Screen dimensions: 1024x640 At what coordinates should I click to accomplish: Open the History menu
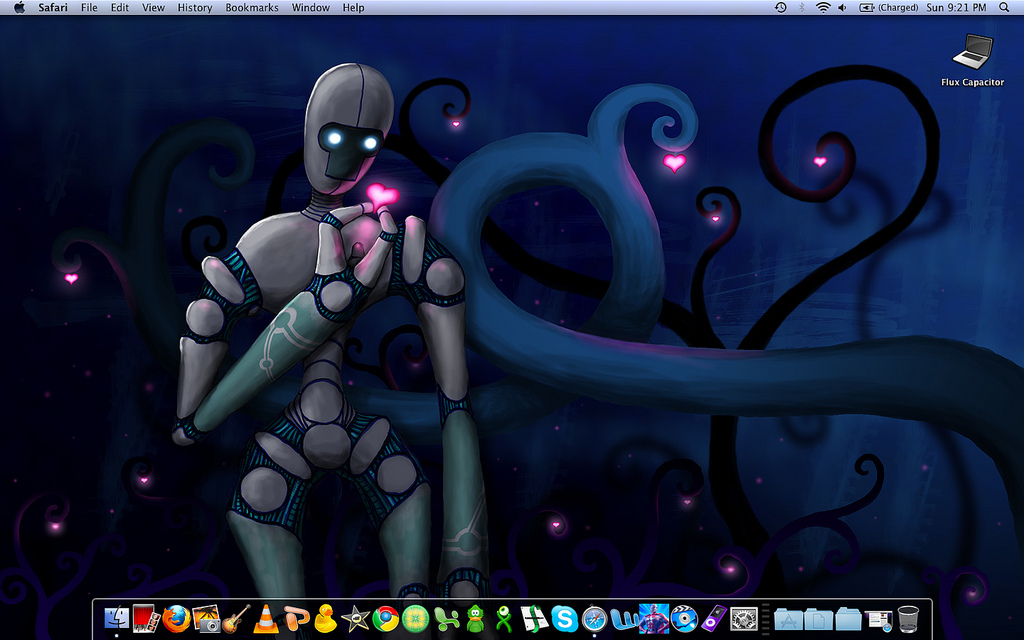pyautogui.click(x=195, y=8)
